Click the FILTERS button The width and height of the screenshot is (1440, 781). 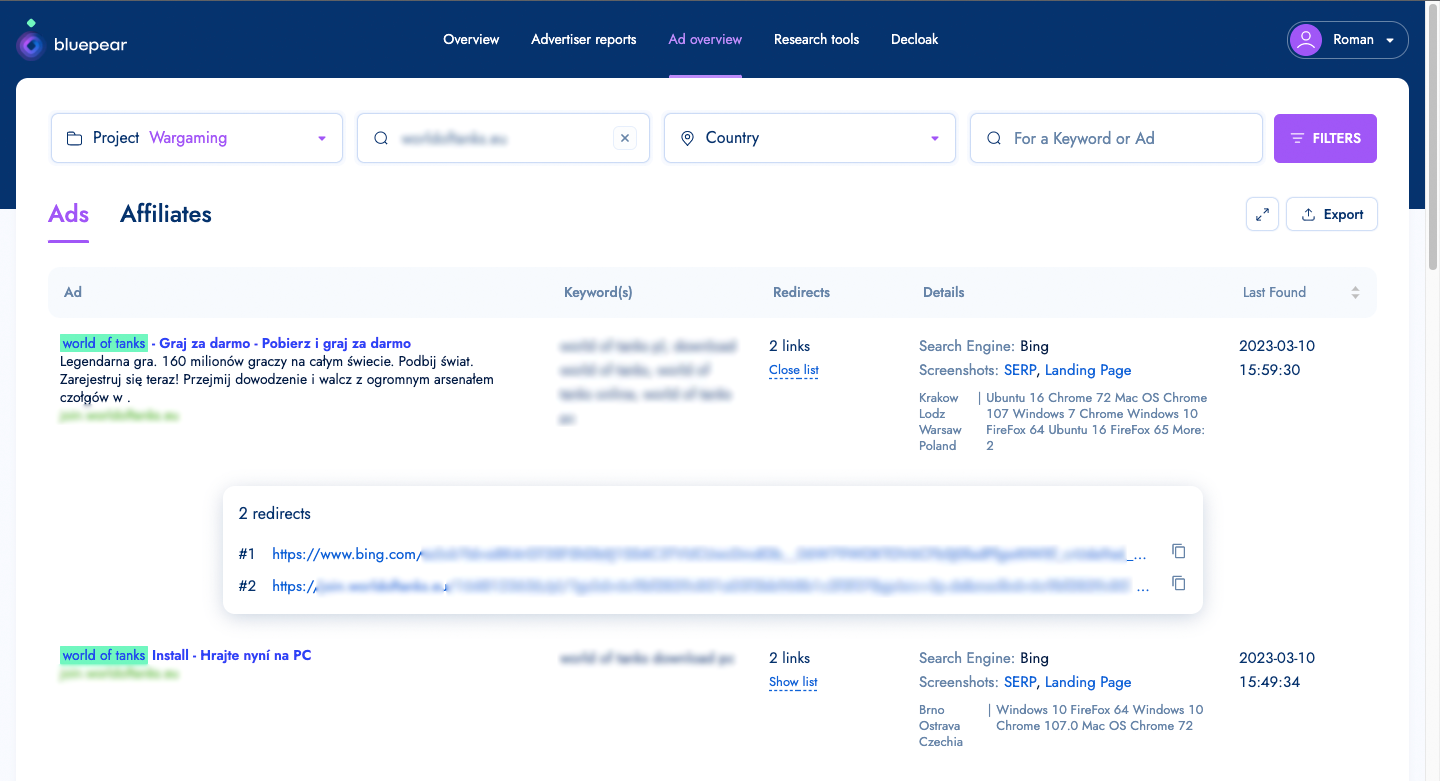coord(1324,138)
